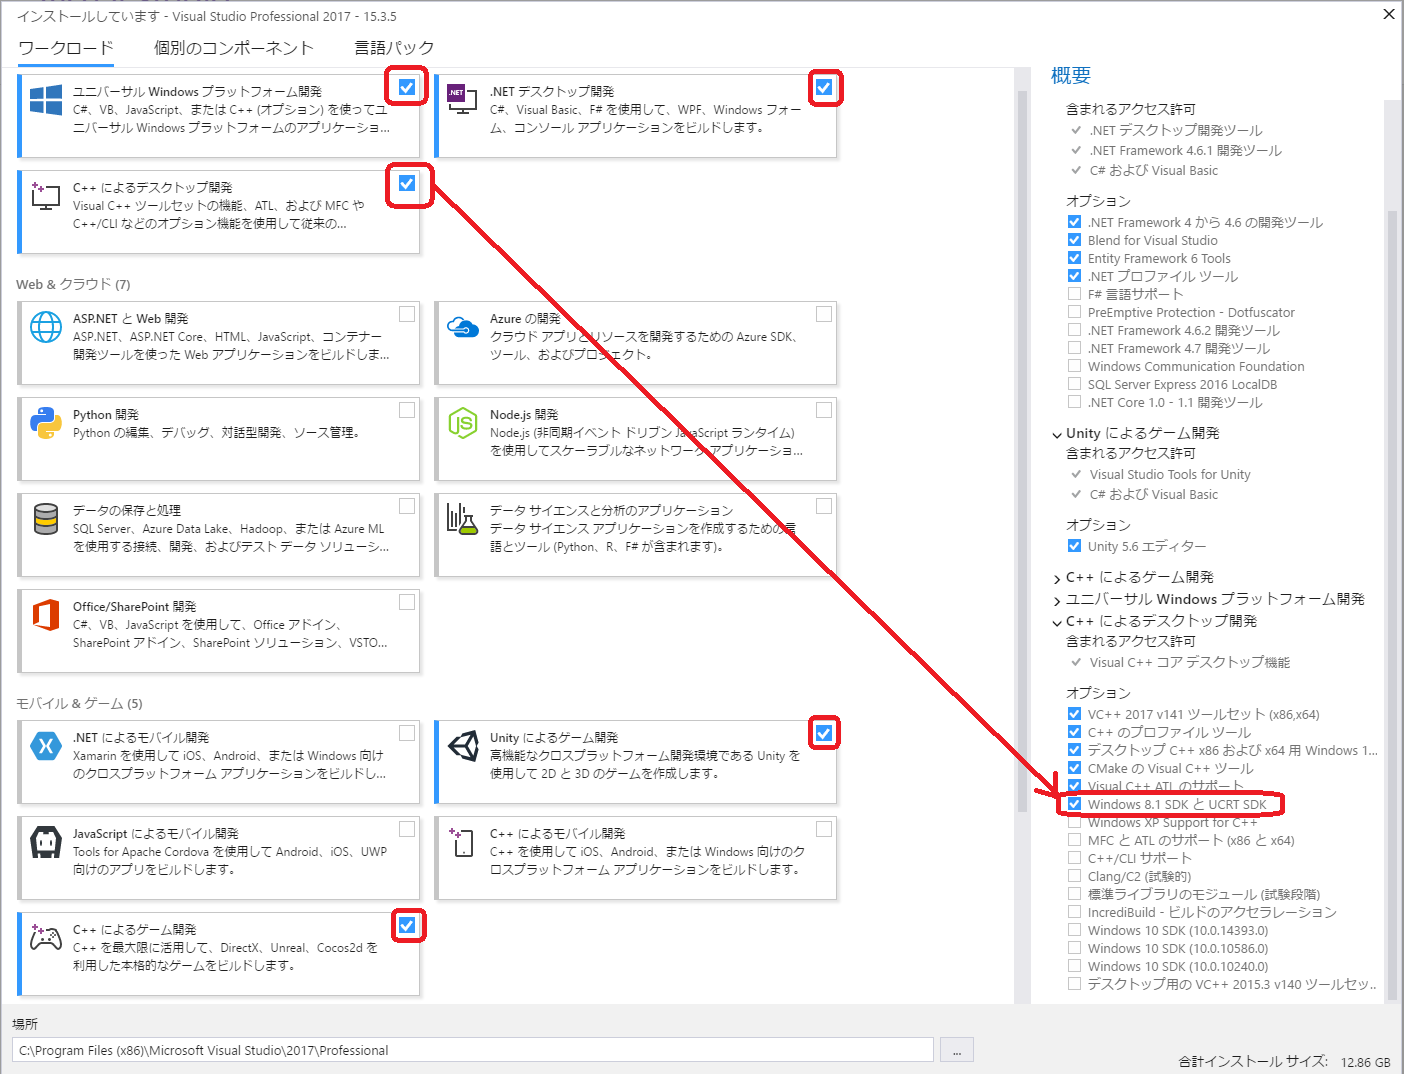1404x1074 pixels.
Task: Click the database icon for data storage workload
Action: (x=46, y=519)
